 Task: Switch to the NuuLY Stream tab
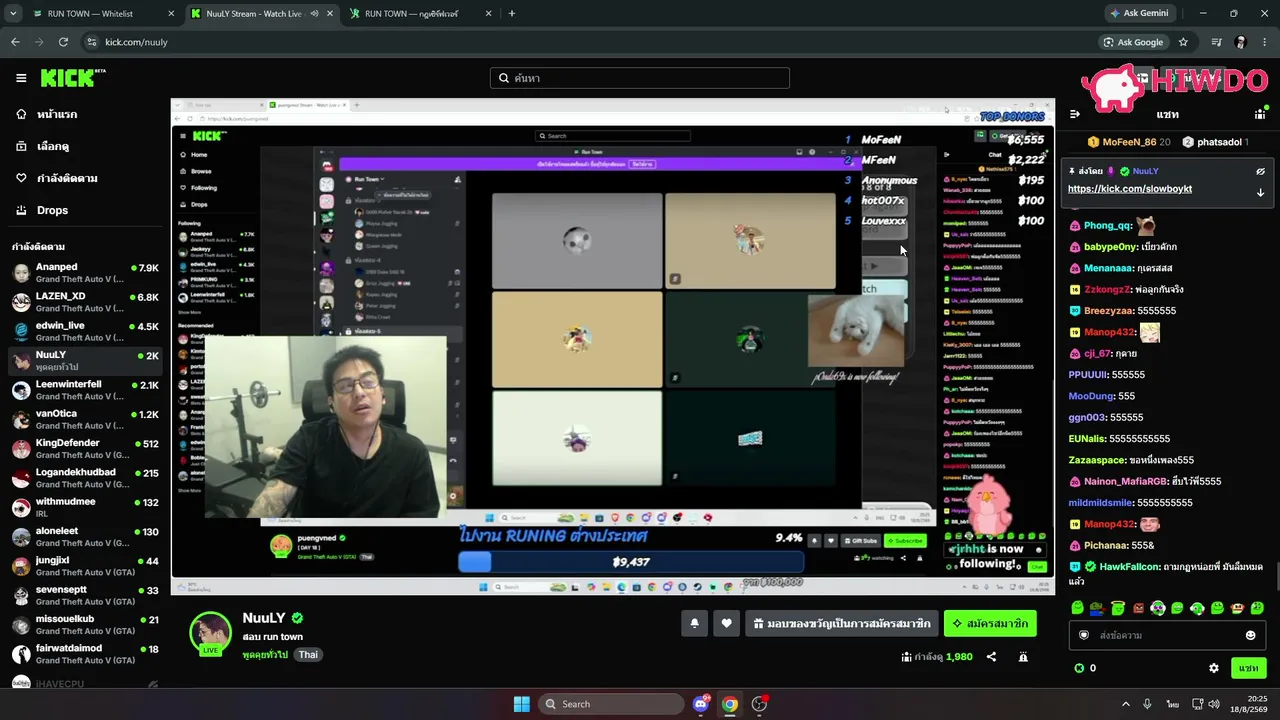(261, 14)
